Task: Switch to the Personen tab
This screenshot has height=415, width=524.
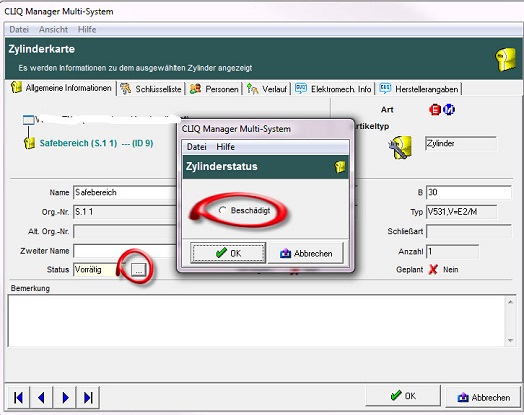Action: point(214,89)
